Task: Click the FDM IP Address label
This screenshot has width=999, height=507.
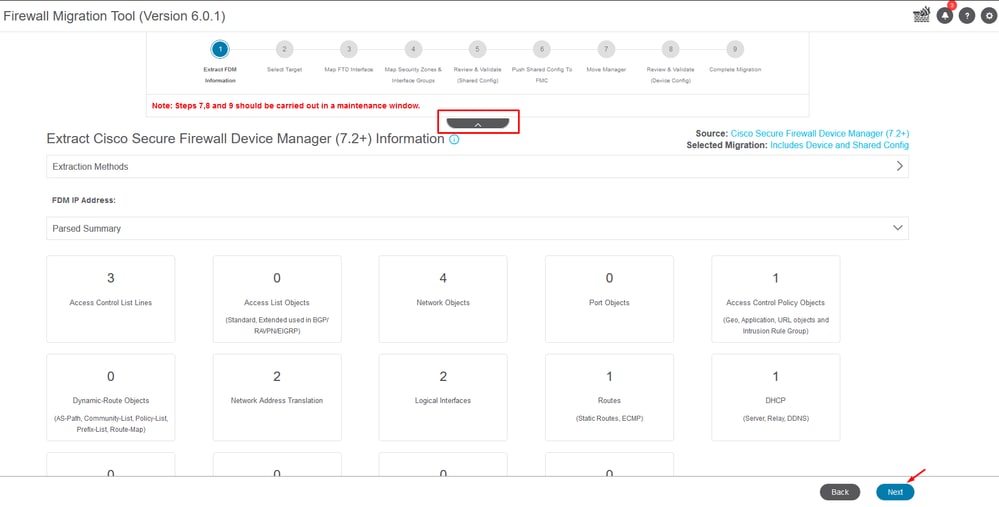Action: [83, 200]
